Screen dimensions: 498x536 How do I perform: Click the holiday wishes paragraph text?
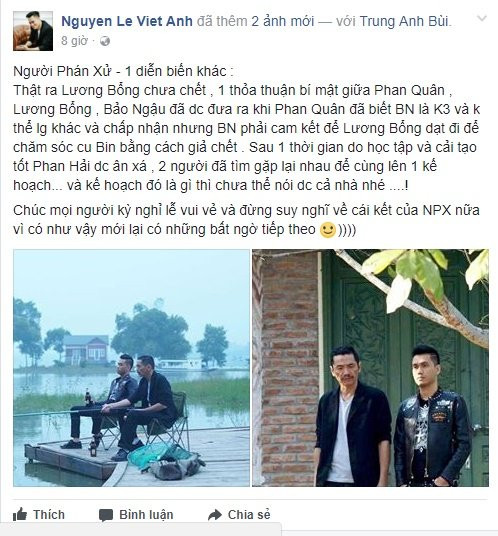(246, 220)
